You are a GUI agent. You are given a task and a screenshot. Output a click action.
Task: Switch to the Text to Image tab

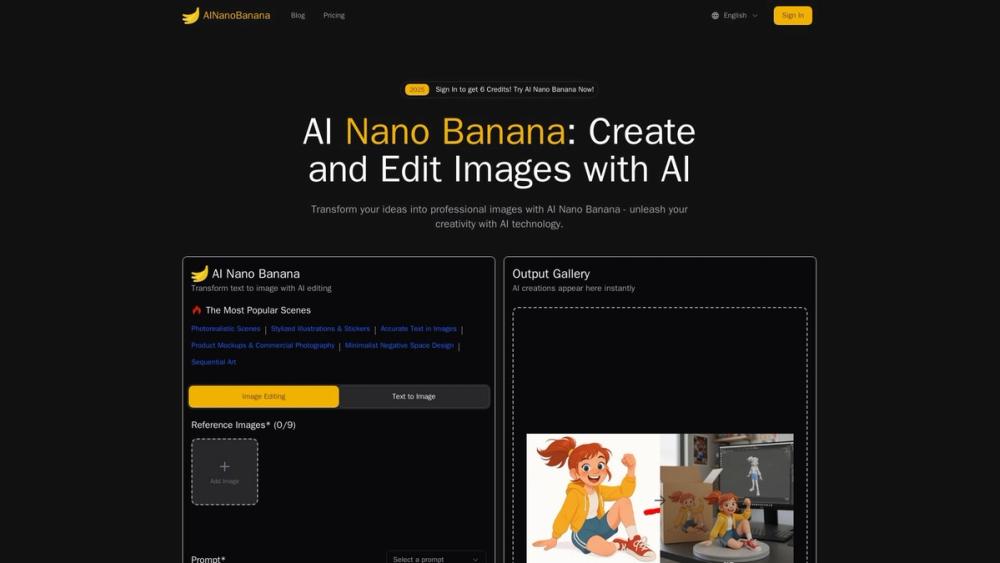pos(414,397)
